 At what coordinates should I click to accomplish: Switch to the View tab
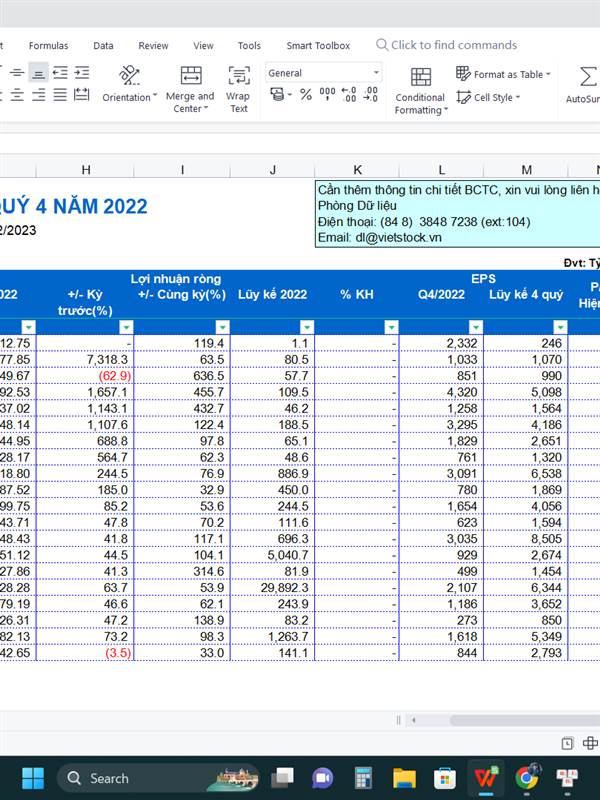(203, 46)
